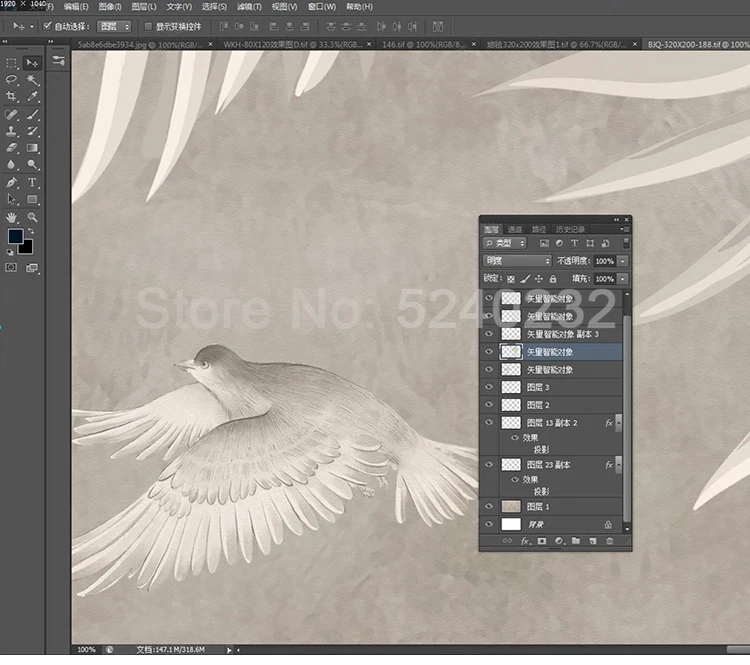
Task: Select the Eyedropper tool
Action: (x=33, y=96)
